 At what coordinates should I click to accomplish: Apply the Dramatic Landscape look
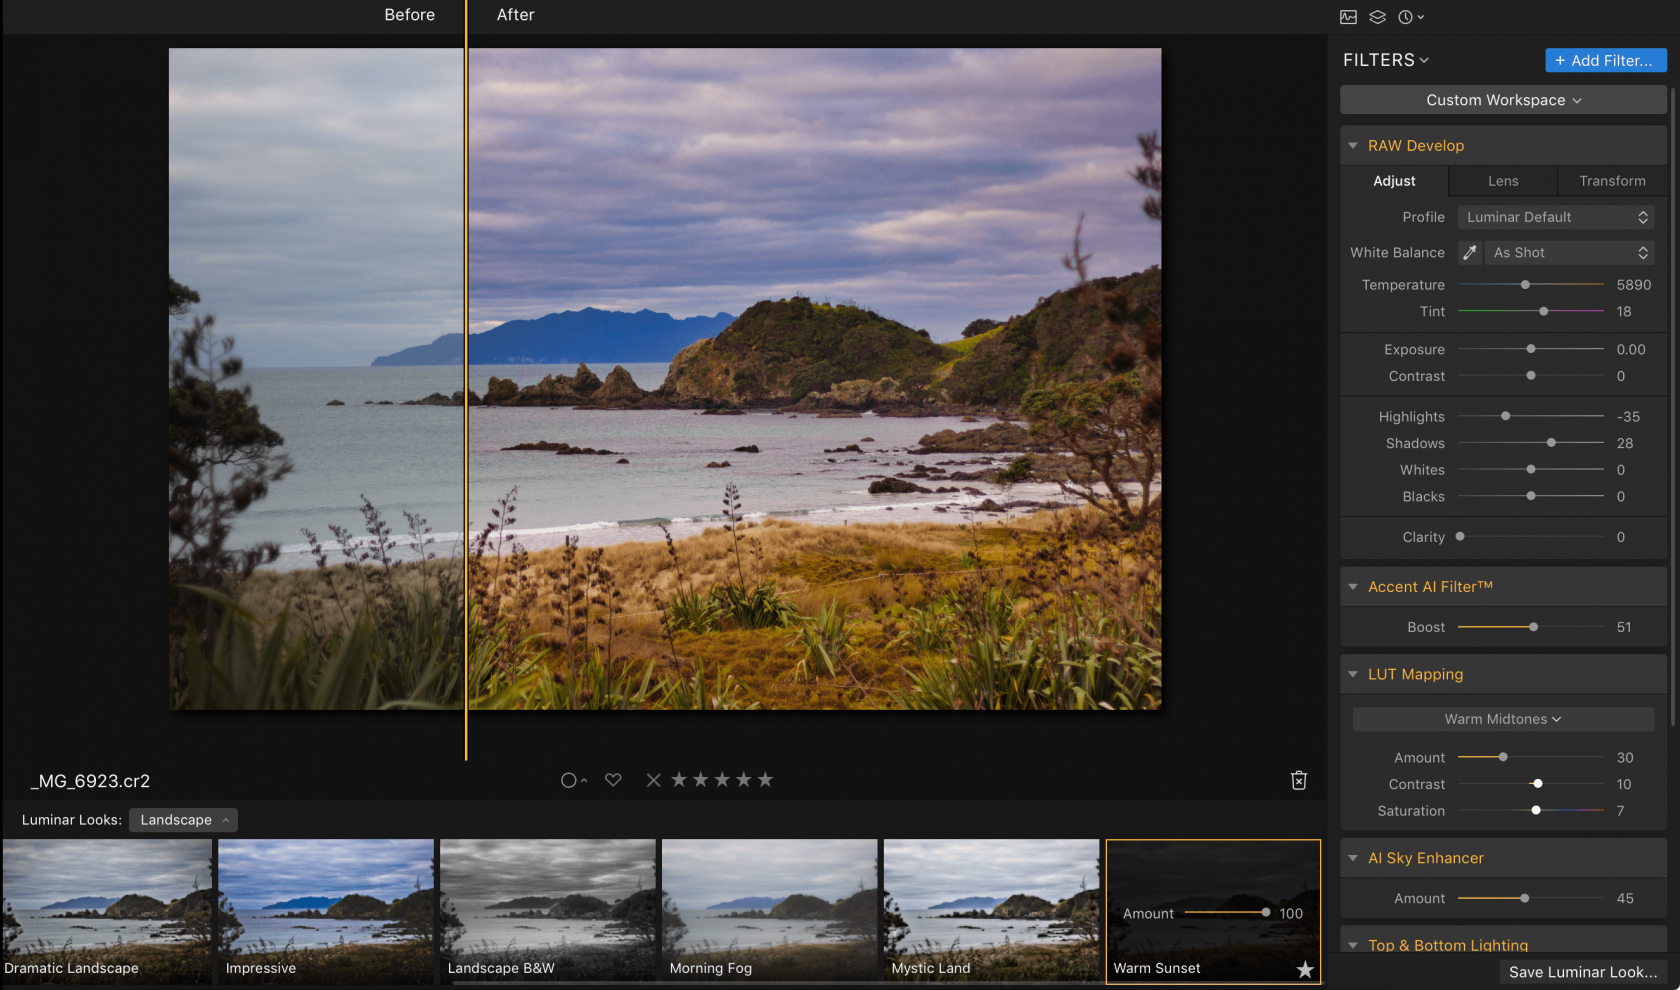pyautogui.click(x=107, y=911)
